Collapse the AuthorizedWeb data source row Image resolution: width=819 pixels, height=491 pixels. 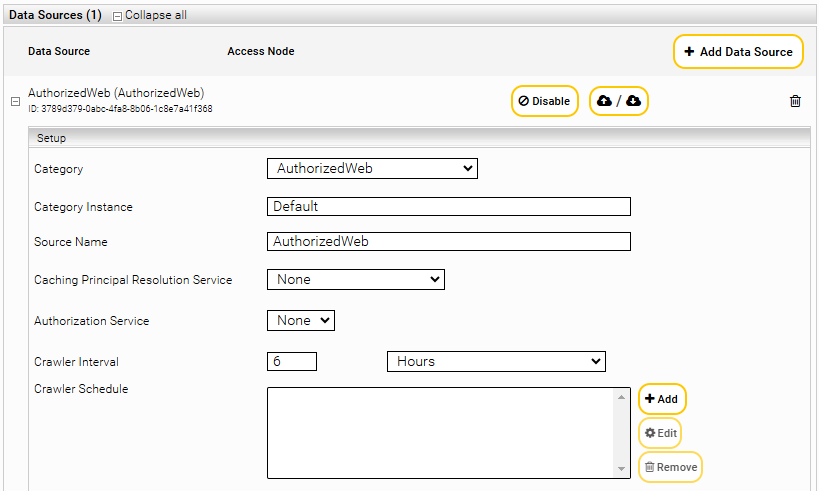pyautogui.click(x=15, y=101)
